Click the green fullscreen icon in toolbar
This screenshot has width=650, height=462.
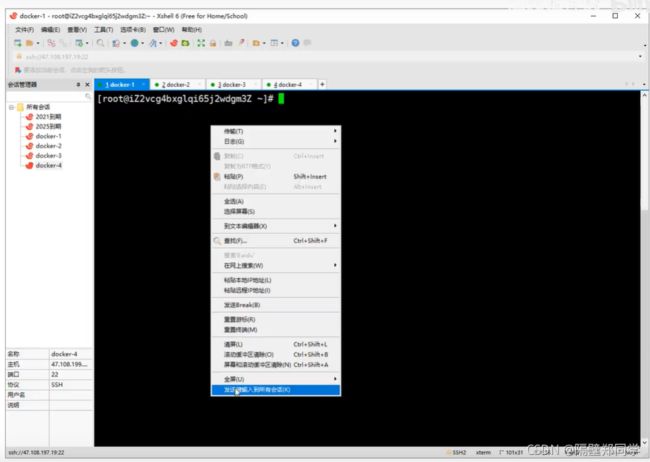pyautogui.click(x=201, y=43)
